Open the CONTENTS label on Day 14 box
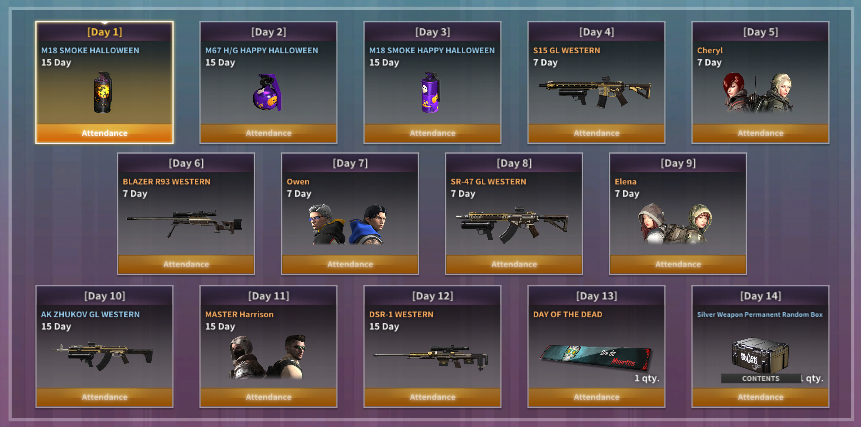The image size is (861, 427). click(761, 379)
